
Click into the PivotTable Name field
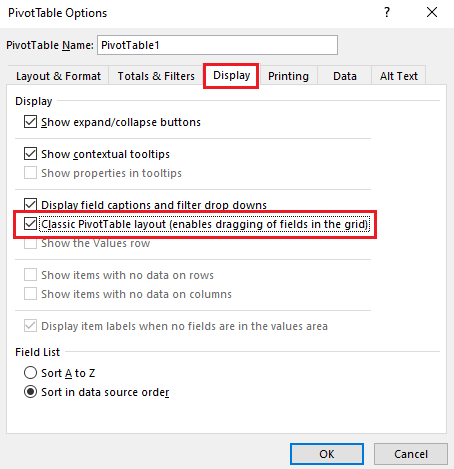[217, 45]
